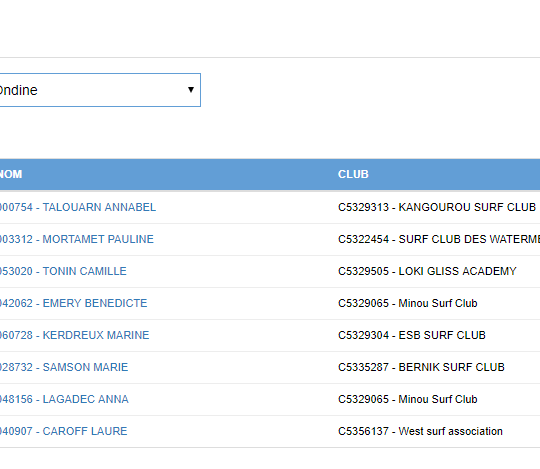This screenshot has height=469, width=540.
Task: Click the CLUB column header
Action: pyautogui.click(x=353, y=174)
